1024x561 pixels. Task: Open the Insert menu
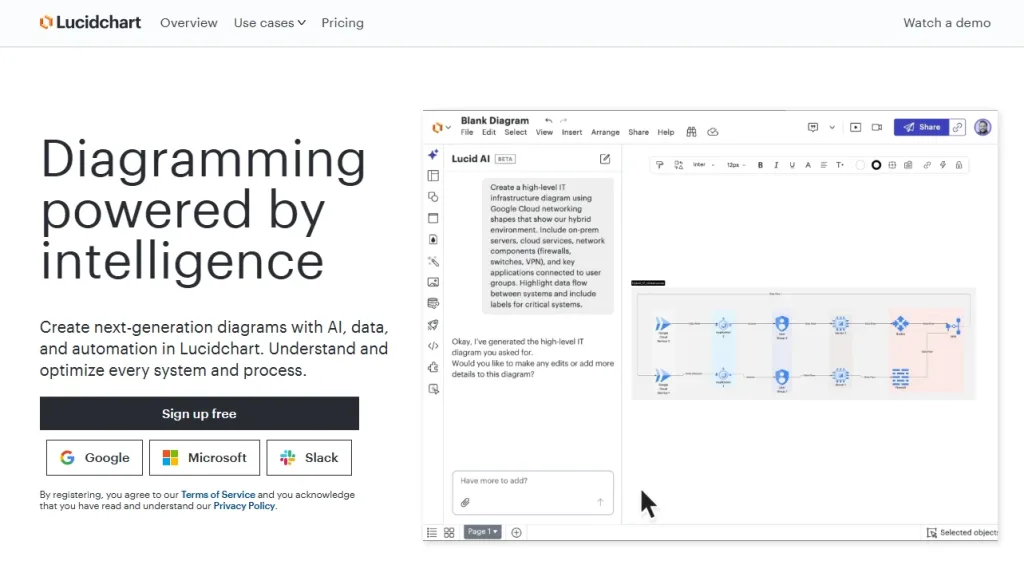pyautogui.click(x=571, y=132)
